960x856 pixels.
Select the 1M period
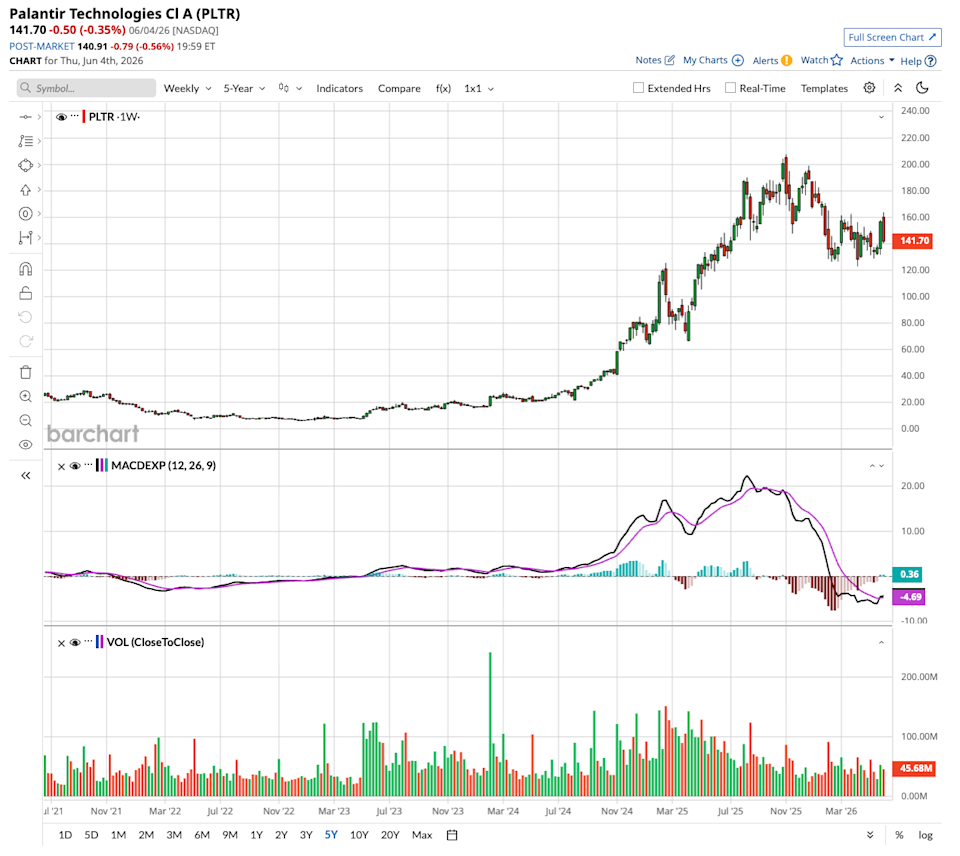click(x=118, y=835)
